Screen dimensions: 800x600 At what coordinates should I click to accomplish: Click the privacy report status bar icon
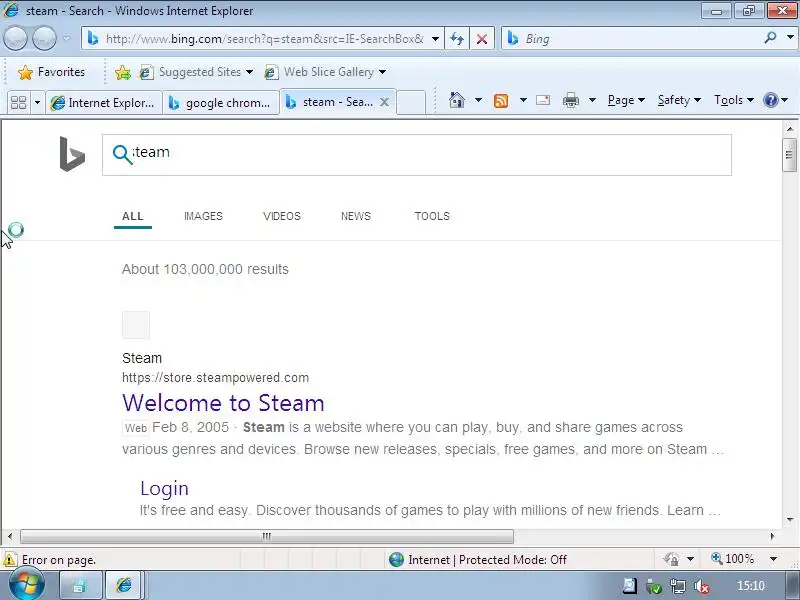671,560
